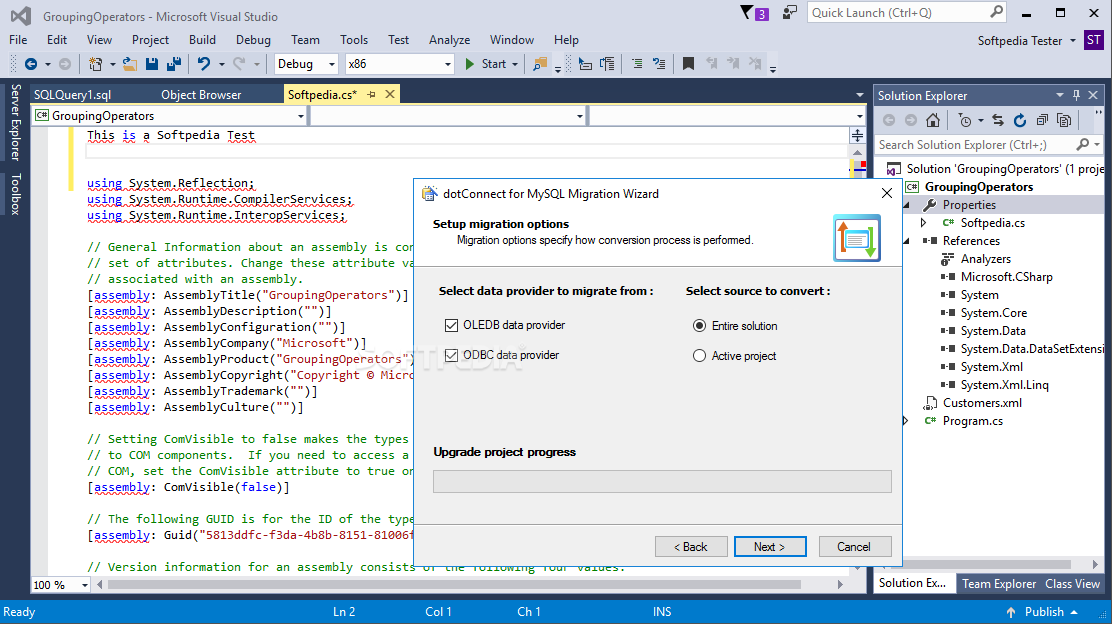Select System.Data reference in tree
Image resolution: width=1112 pixels, height=624 pixels.
click(x=992, y=331)
